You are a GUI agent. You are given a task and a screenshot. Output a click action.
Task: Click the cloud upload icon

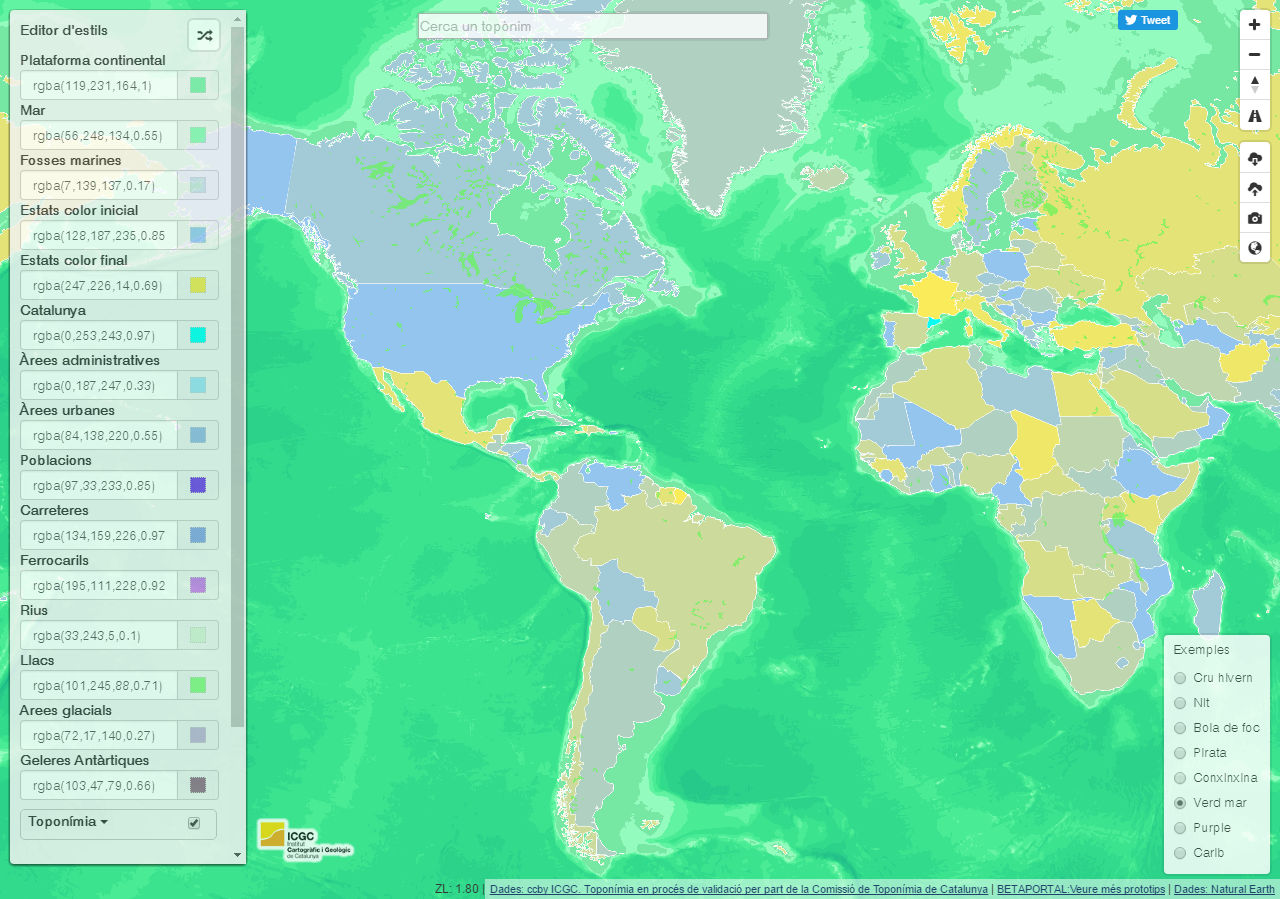pos(1255,188)
